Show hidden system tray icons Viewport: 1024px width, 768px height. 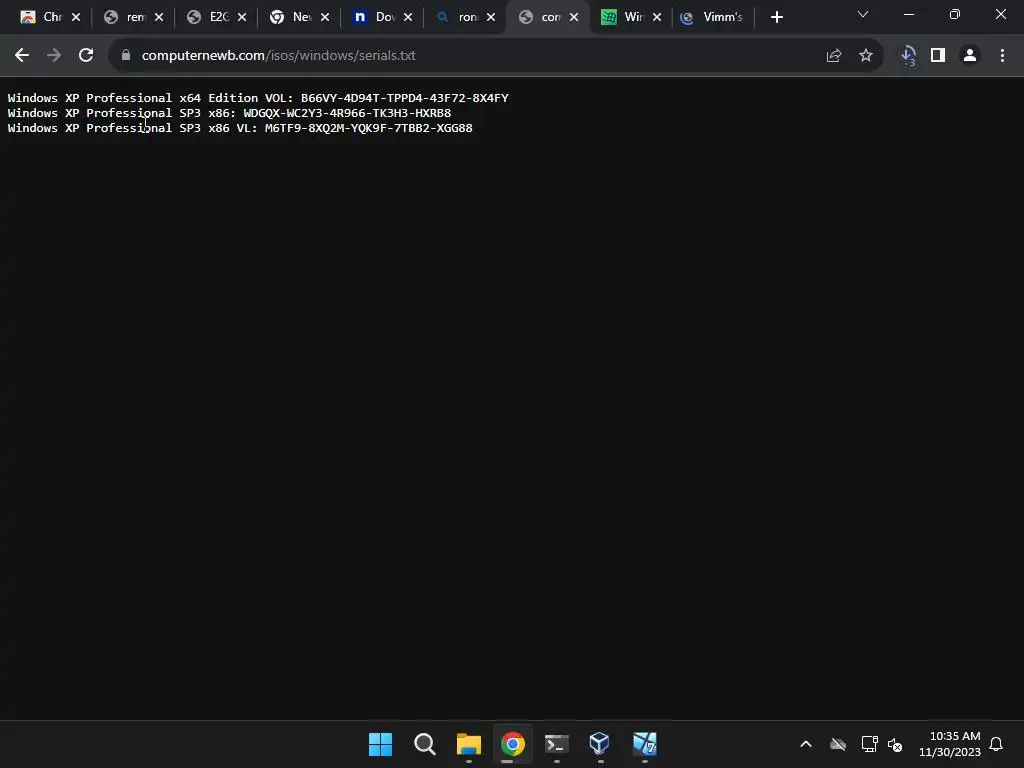(806, 744)
